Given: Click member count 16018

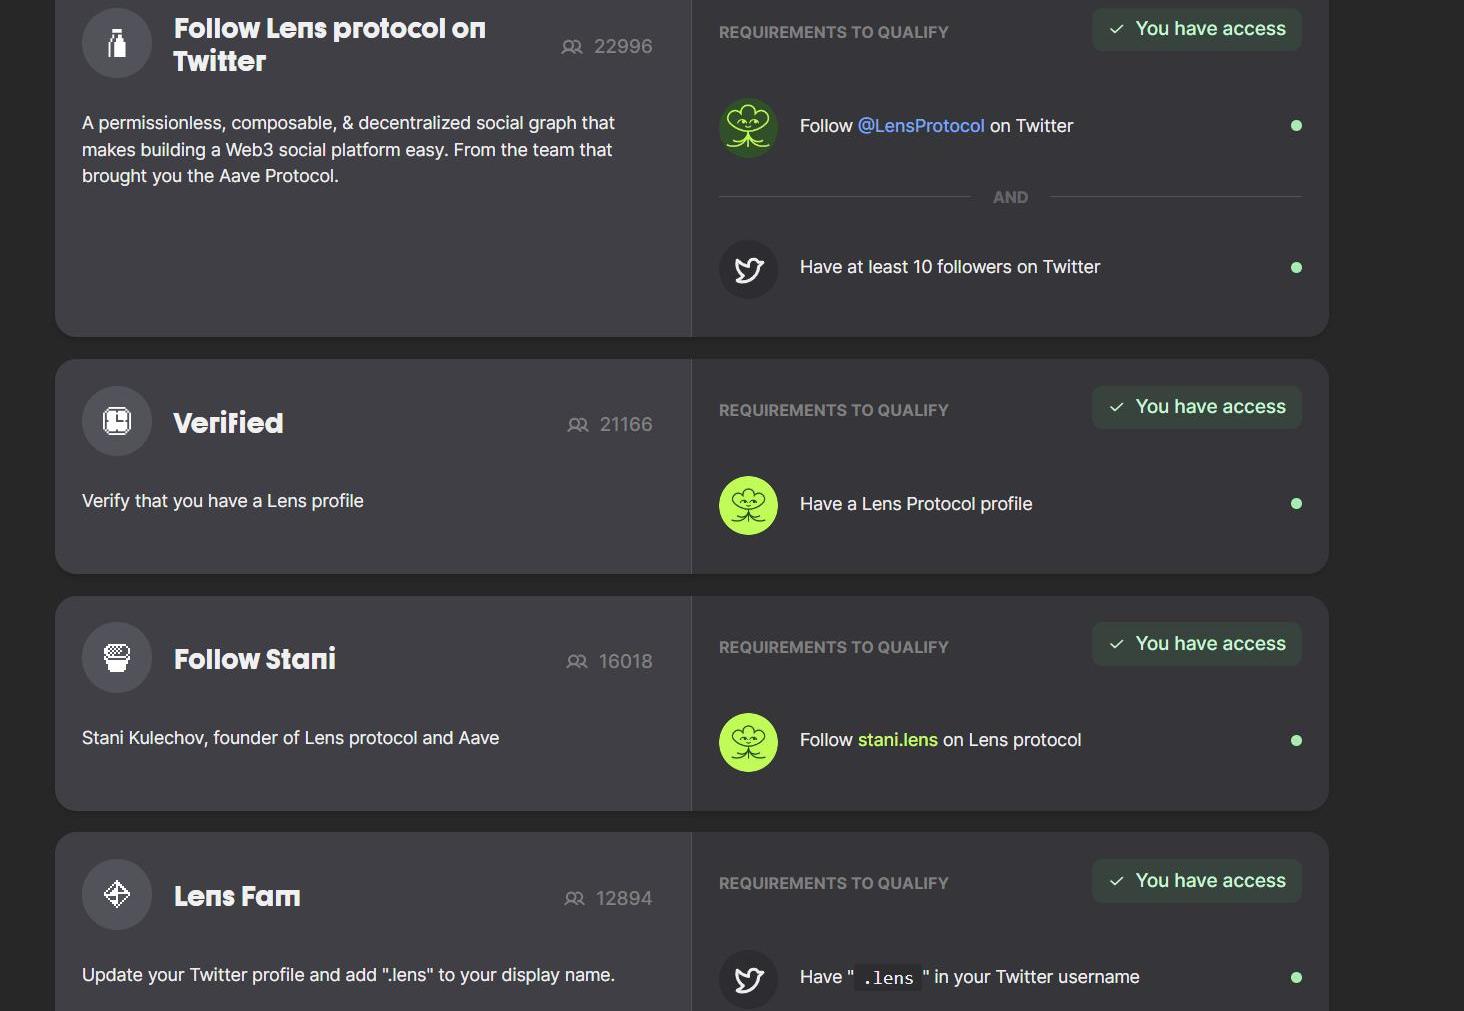Looking at the screenshot, I should 626,662.
